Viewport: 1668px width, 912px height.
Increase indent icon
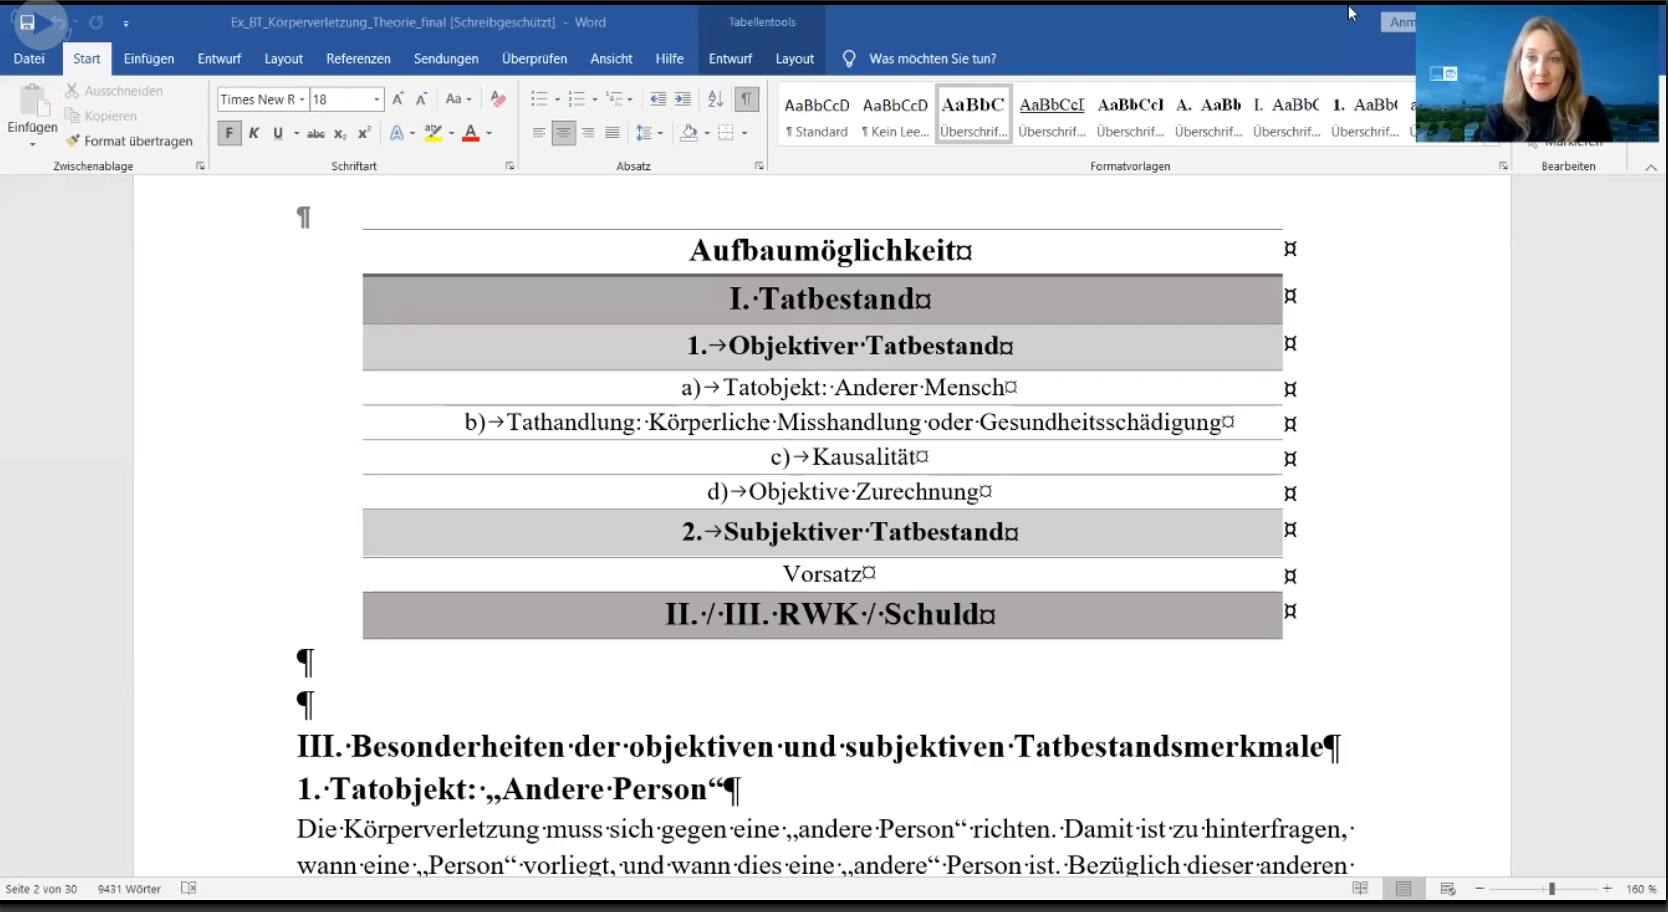tap(683, 99)
